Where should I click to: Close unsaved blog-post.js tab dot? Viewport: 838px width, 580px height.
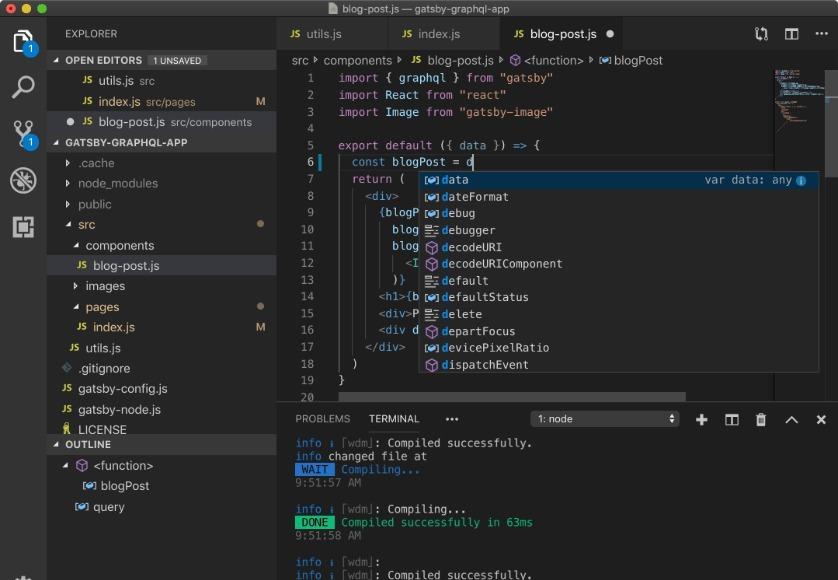(x=610, y=34)
